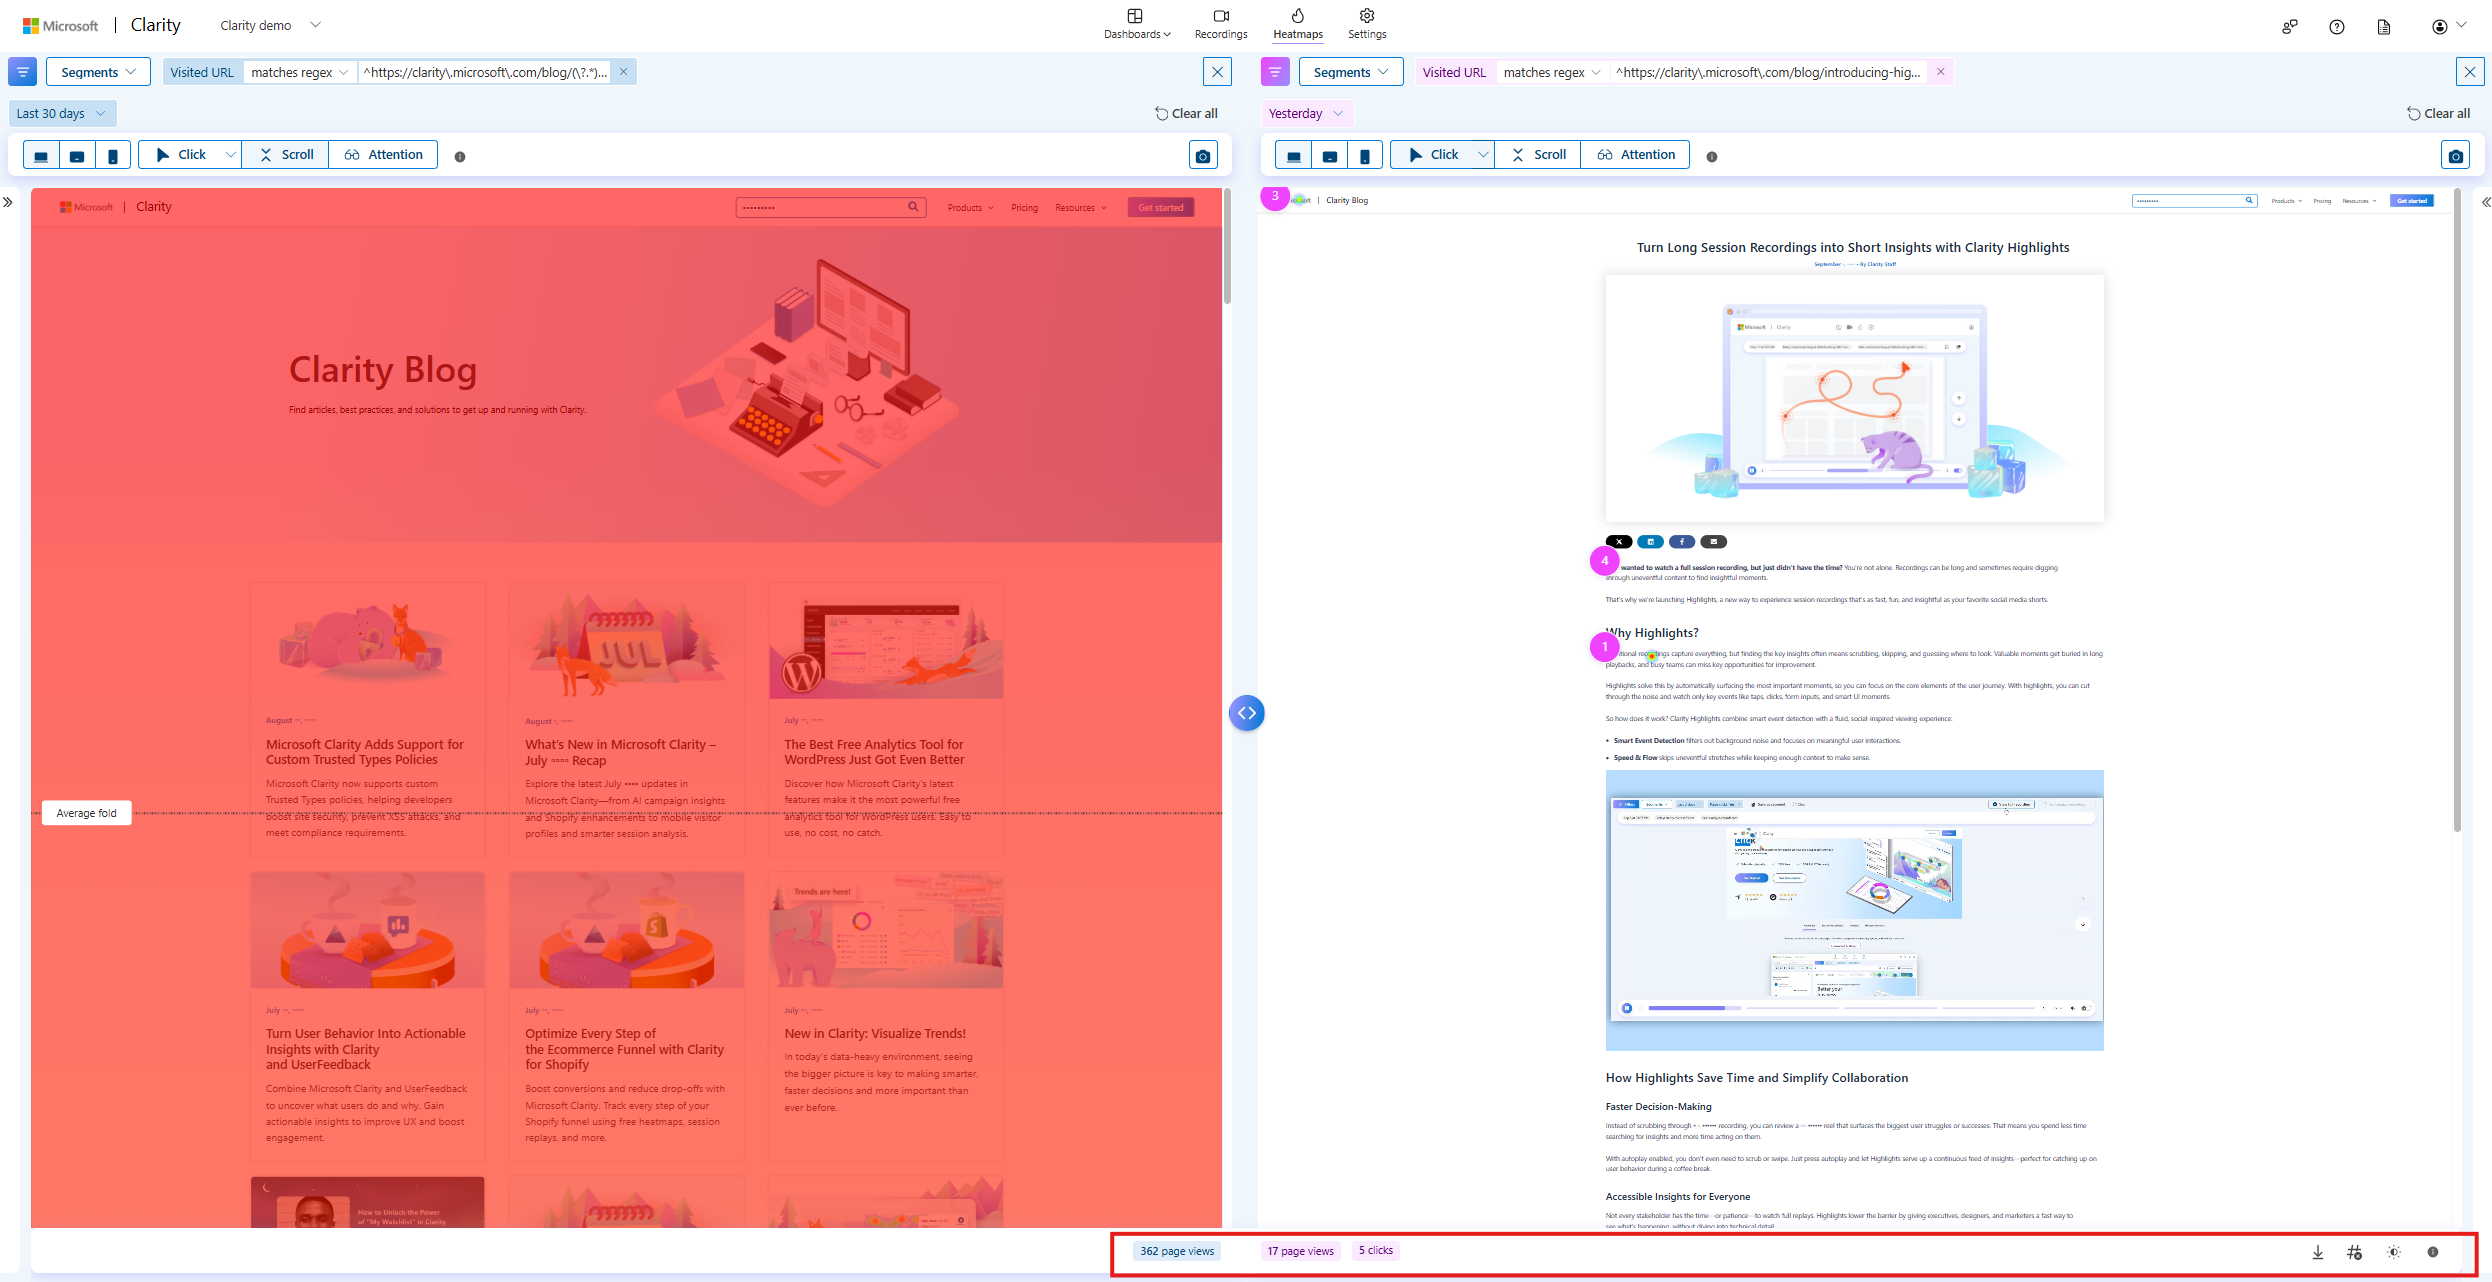Viewport: 2492px width, 1282px height.
Task: Click the Average fold label
Action: (x=87, y=813)
